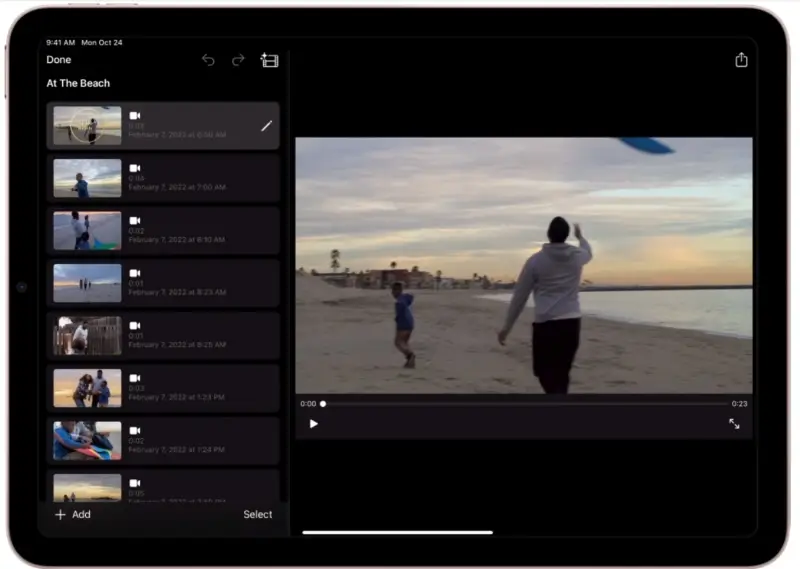Select thumbnail of man by wooden fence
This screenshot has width=800, height=569.
(x=87, y=336)
